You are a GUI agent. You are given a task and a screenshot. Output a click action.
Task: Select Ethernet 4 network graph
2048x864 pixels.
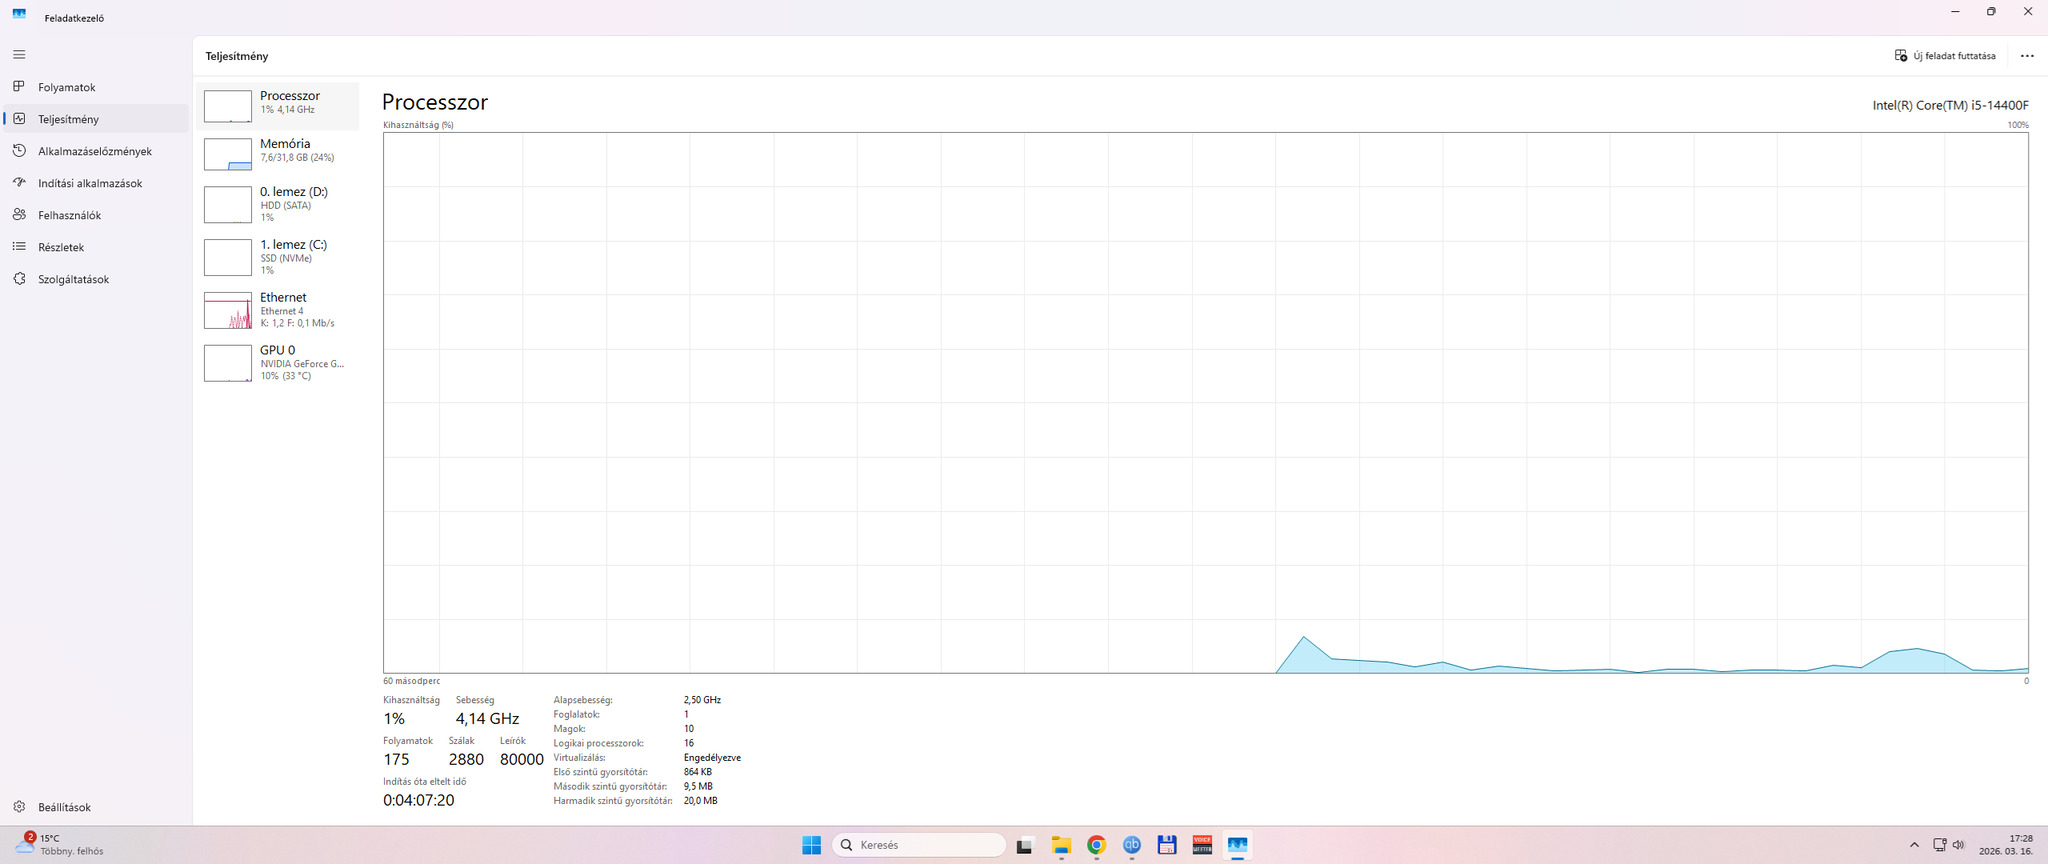[x=279, y=310]
